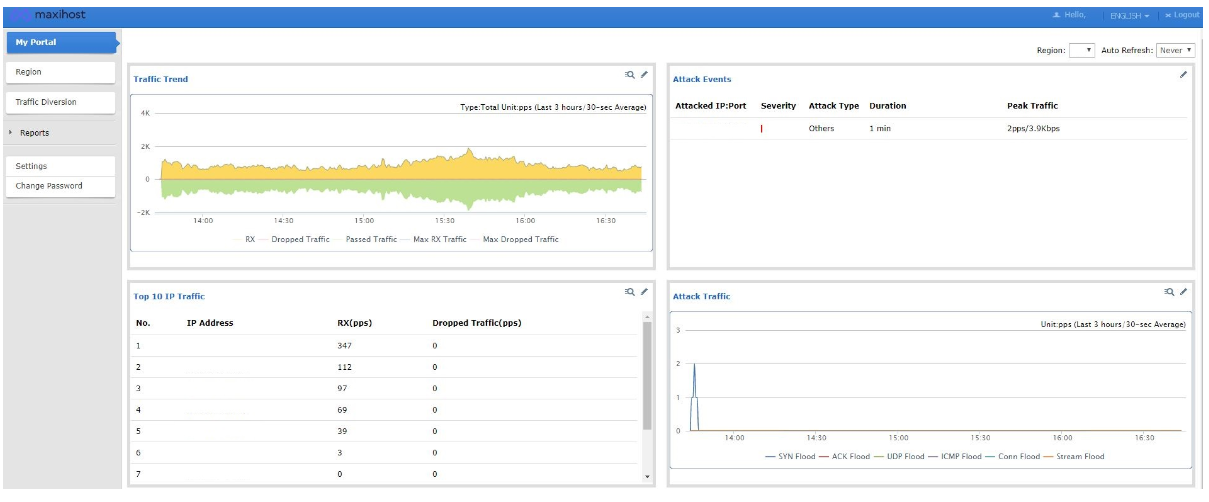The width and height of the screenshot is (1209, 502).
Task: Edit the Top 10 IP Traffic panel via pencil
Action: (644, 291)
